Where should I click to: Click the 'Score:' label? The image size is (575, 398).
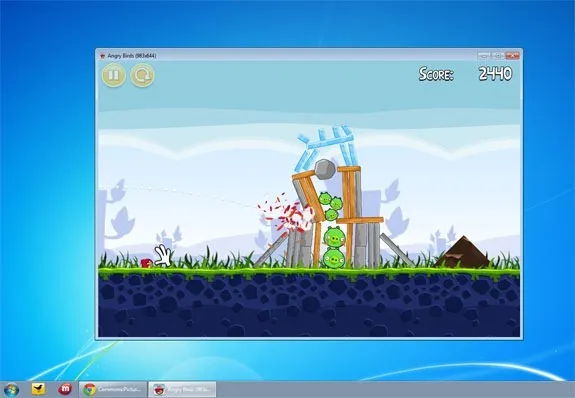click(436, 74)
